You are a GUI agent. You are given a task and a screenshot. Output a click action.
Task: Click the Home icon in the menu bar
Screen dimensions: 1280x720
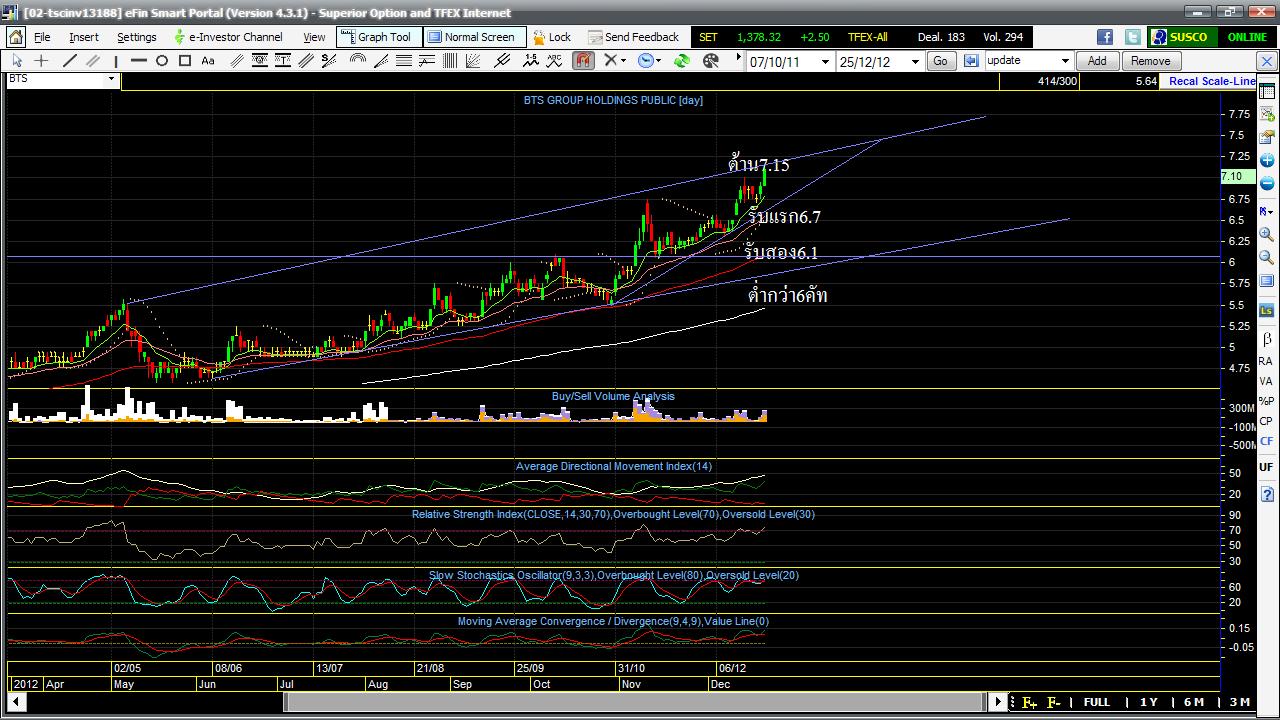[x=16, y=37]
